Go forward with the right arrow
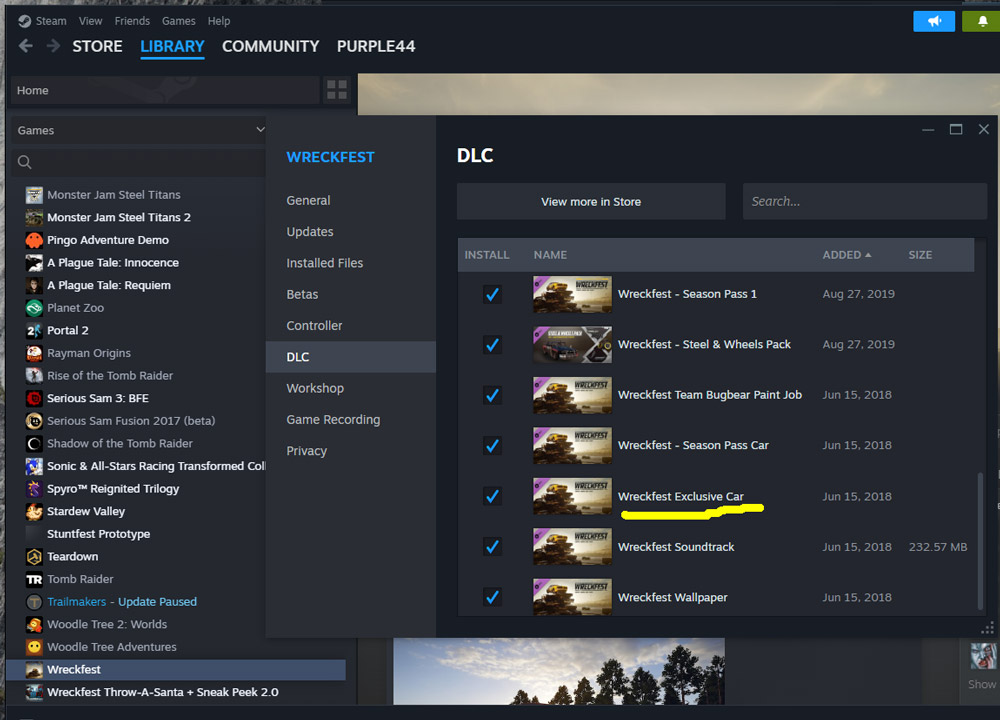 click(53, 46)
